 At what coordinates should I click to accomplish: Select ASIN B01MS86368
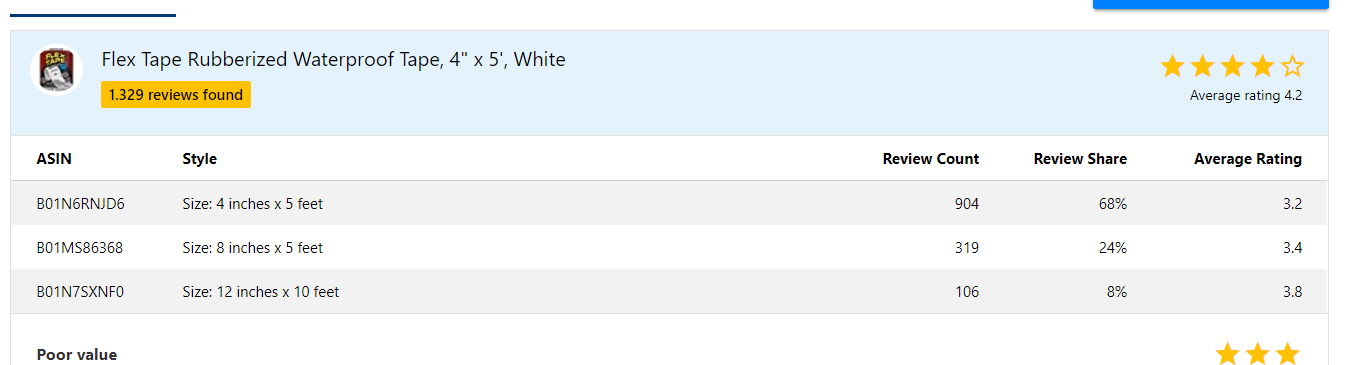[x=80, y=248]
